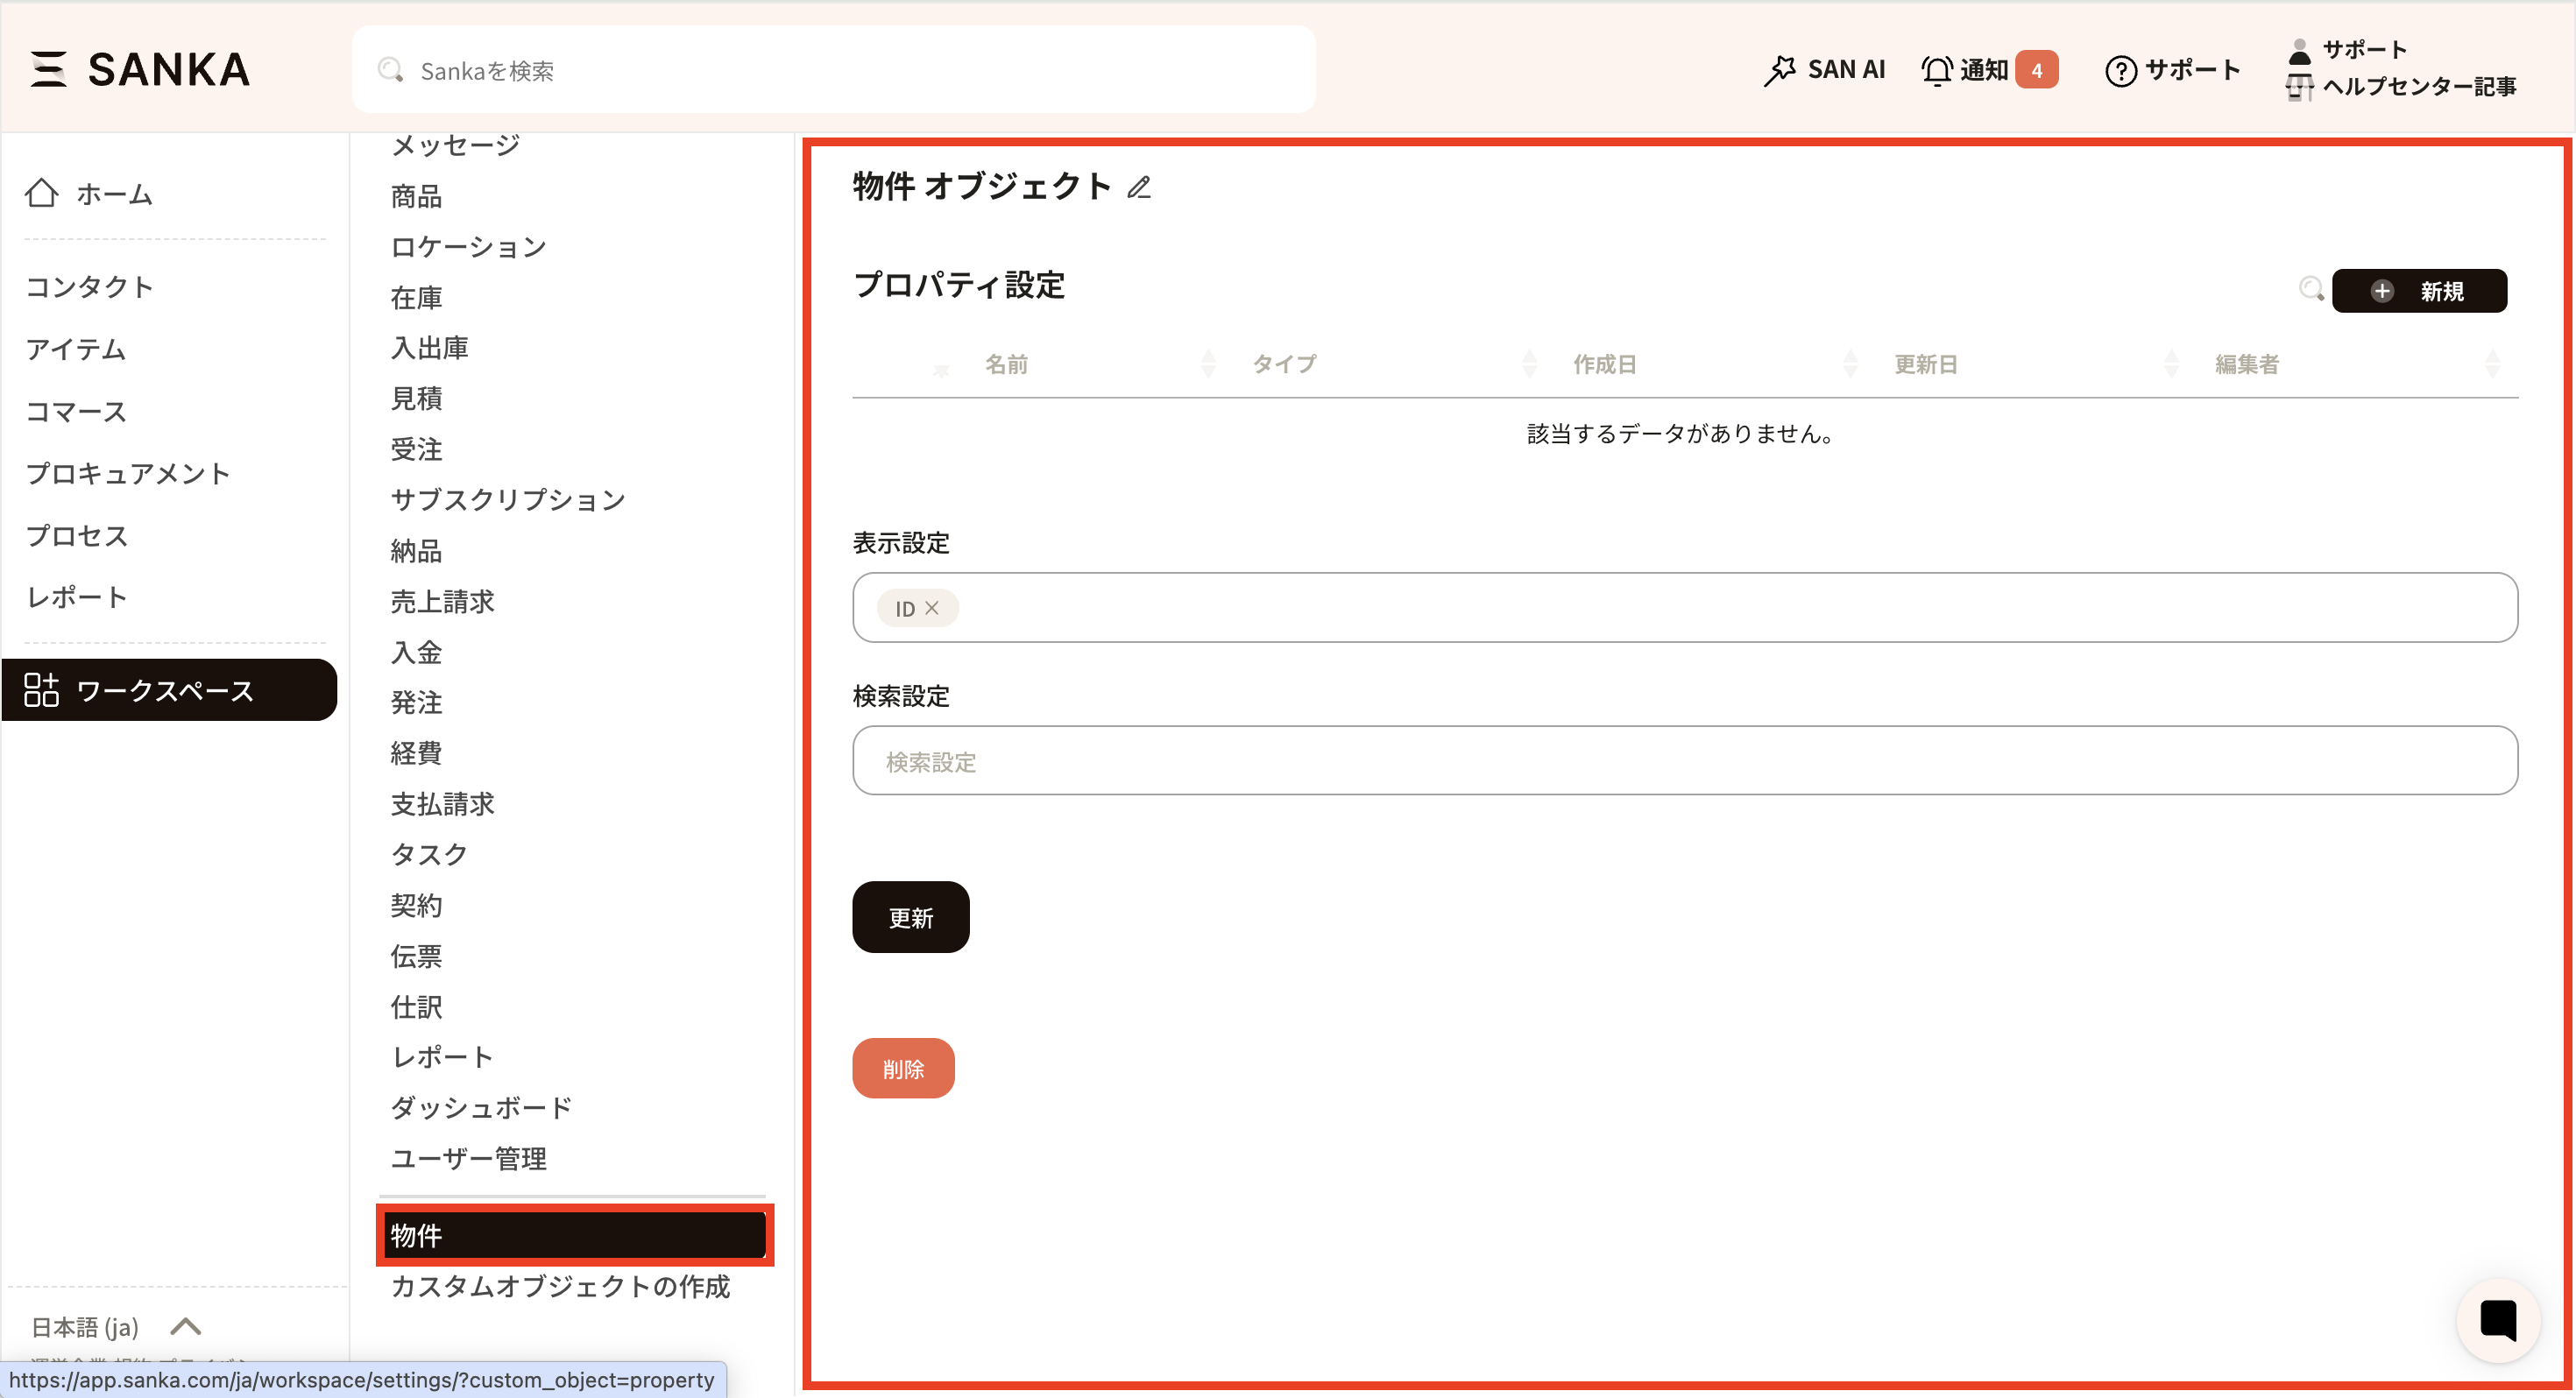The height and width of the screenshot is (1398, 2576).
Task: Click the property search magnifier icon
Action: (2310, 290)
